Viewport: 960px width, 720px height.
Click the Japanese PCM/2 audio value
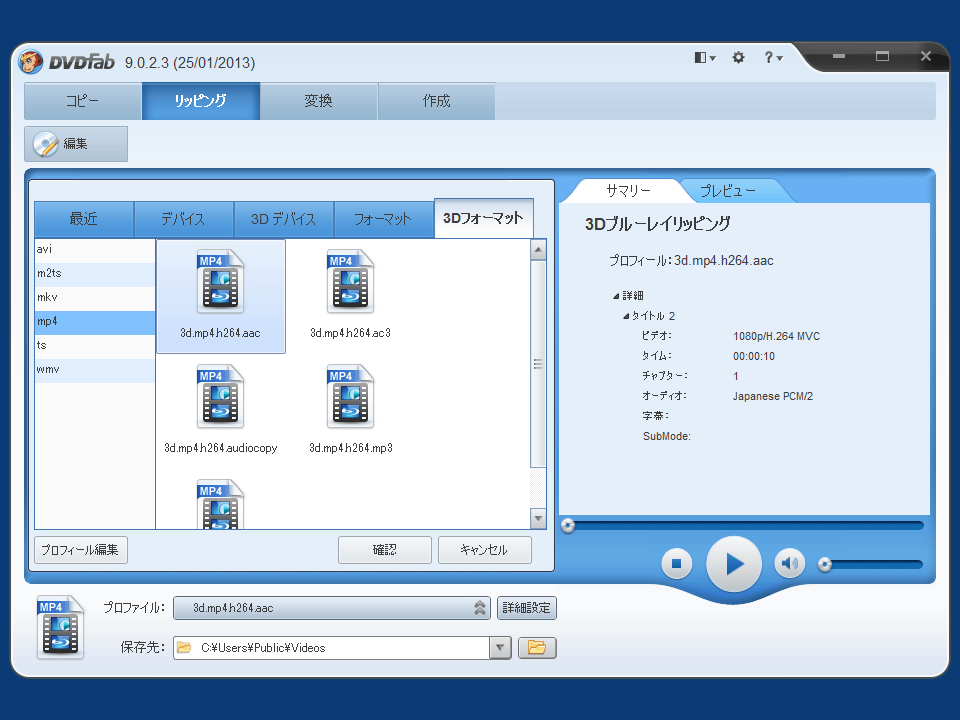[x=773, y=396]
